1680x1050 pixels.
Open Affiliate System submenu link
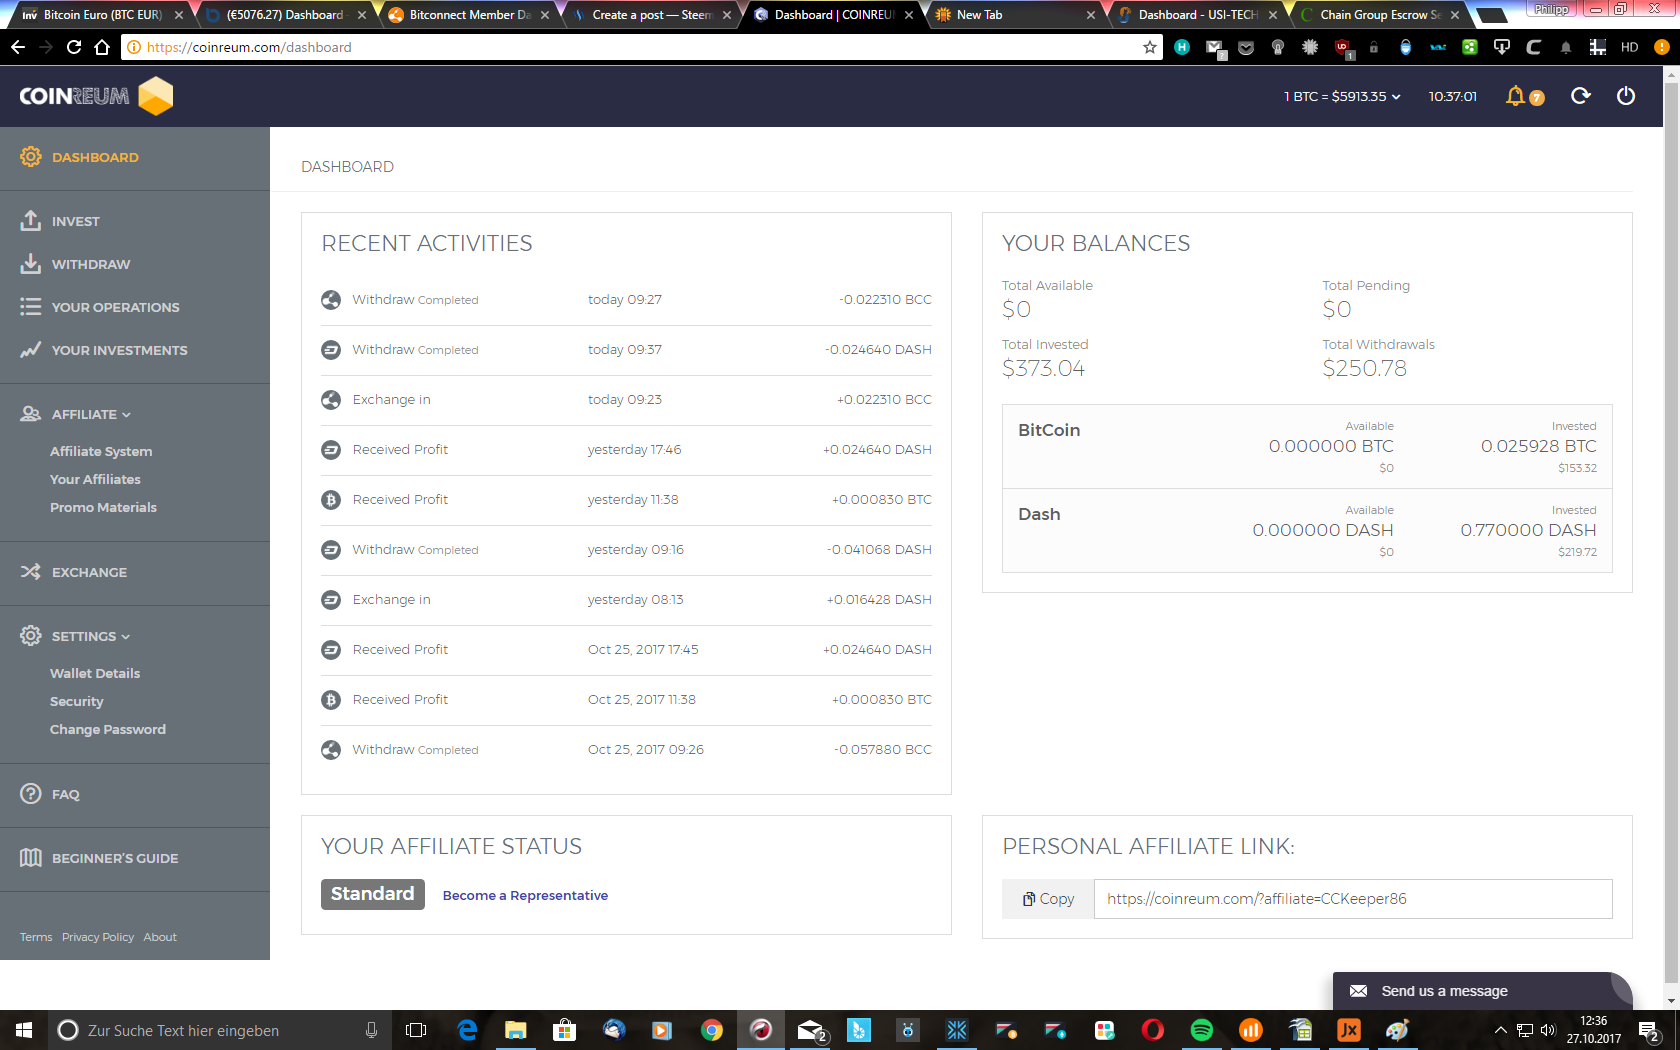click(x=101, y=451)
